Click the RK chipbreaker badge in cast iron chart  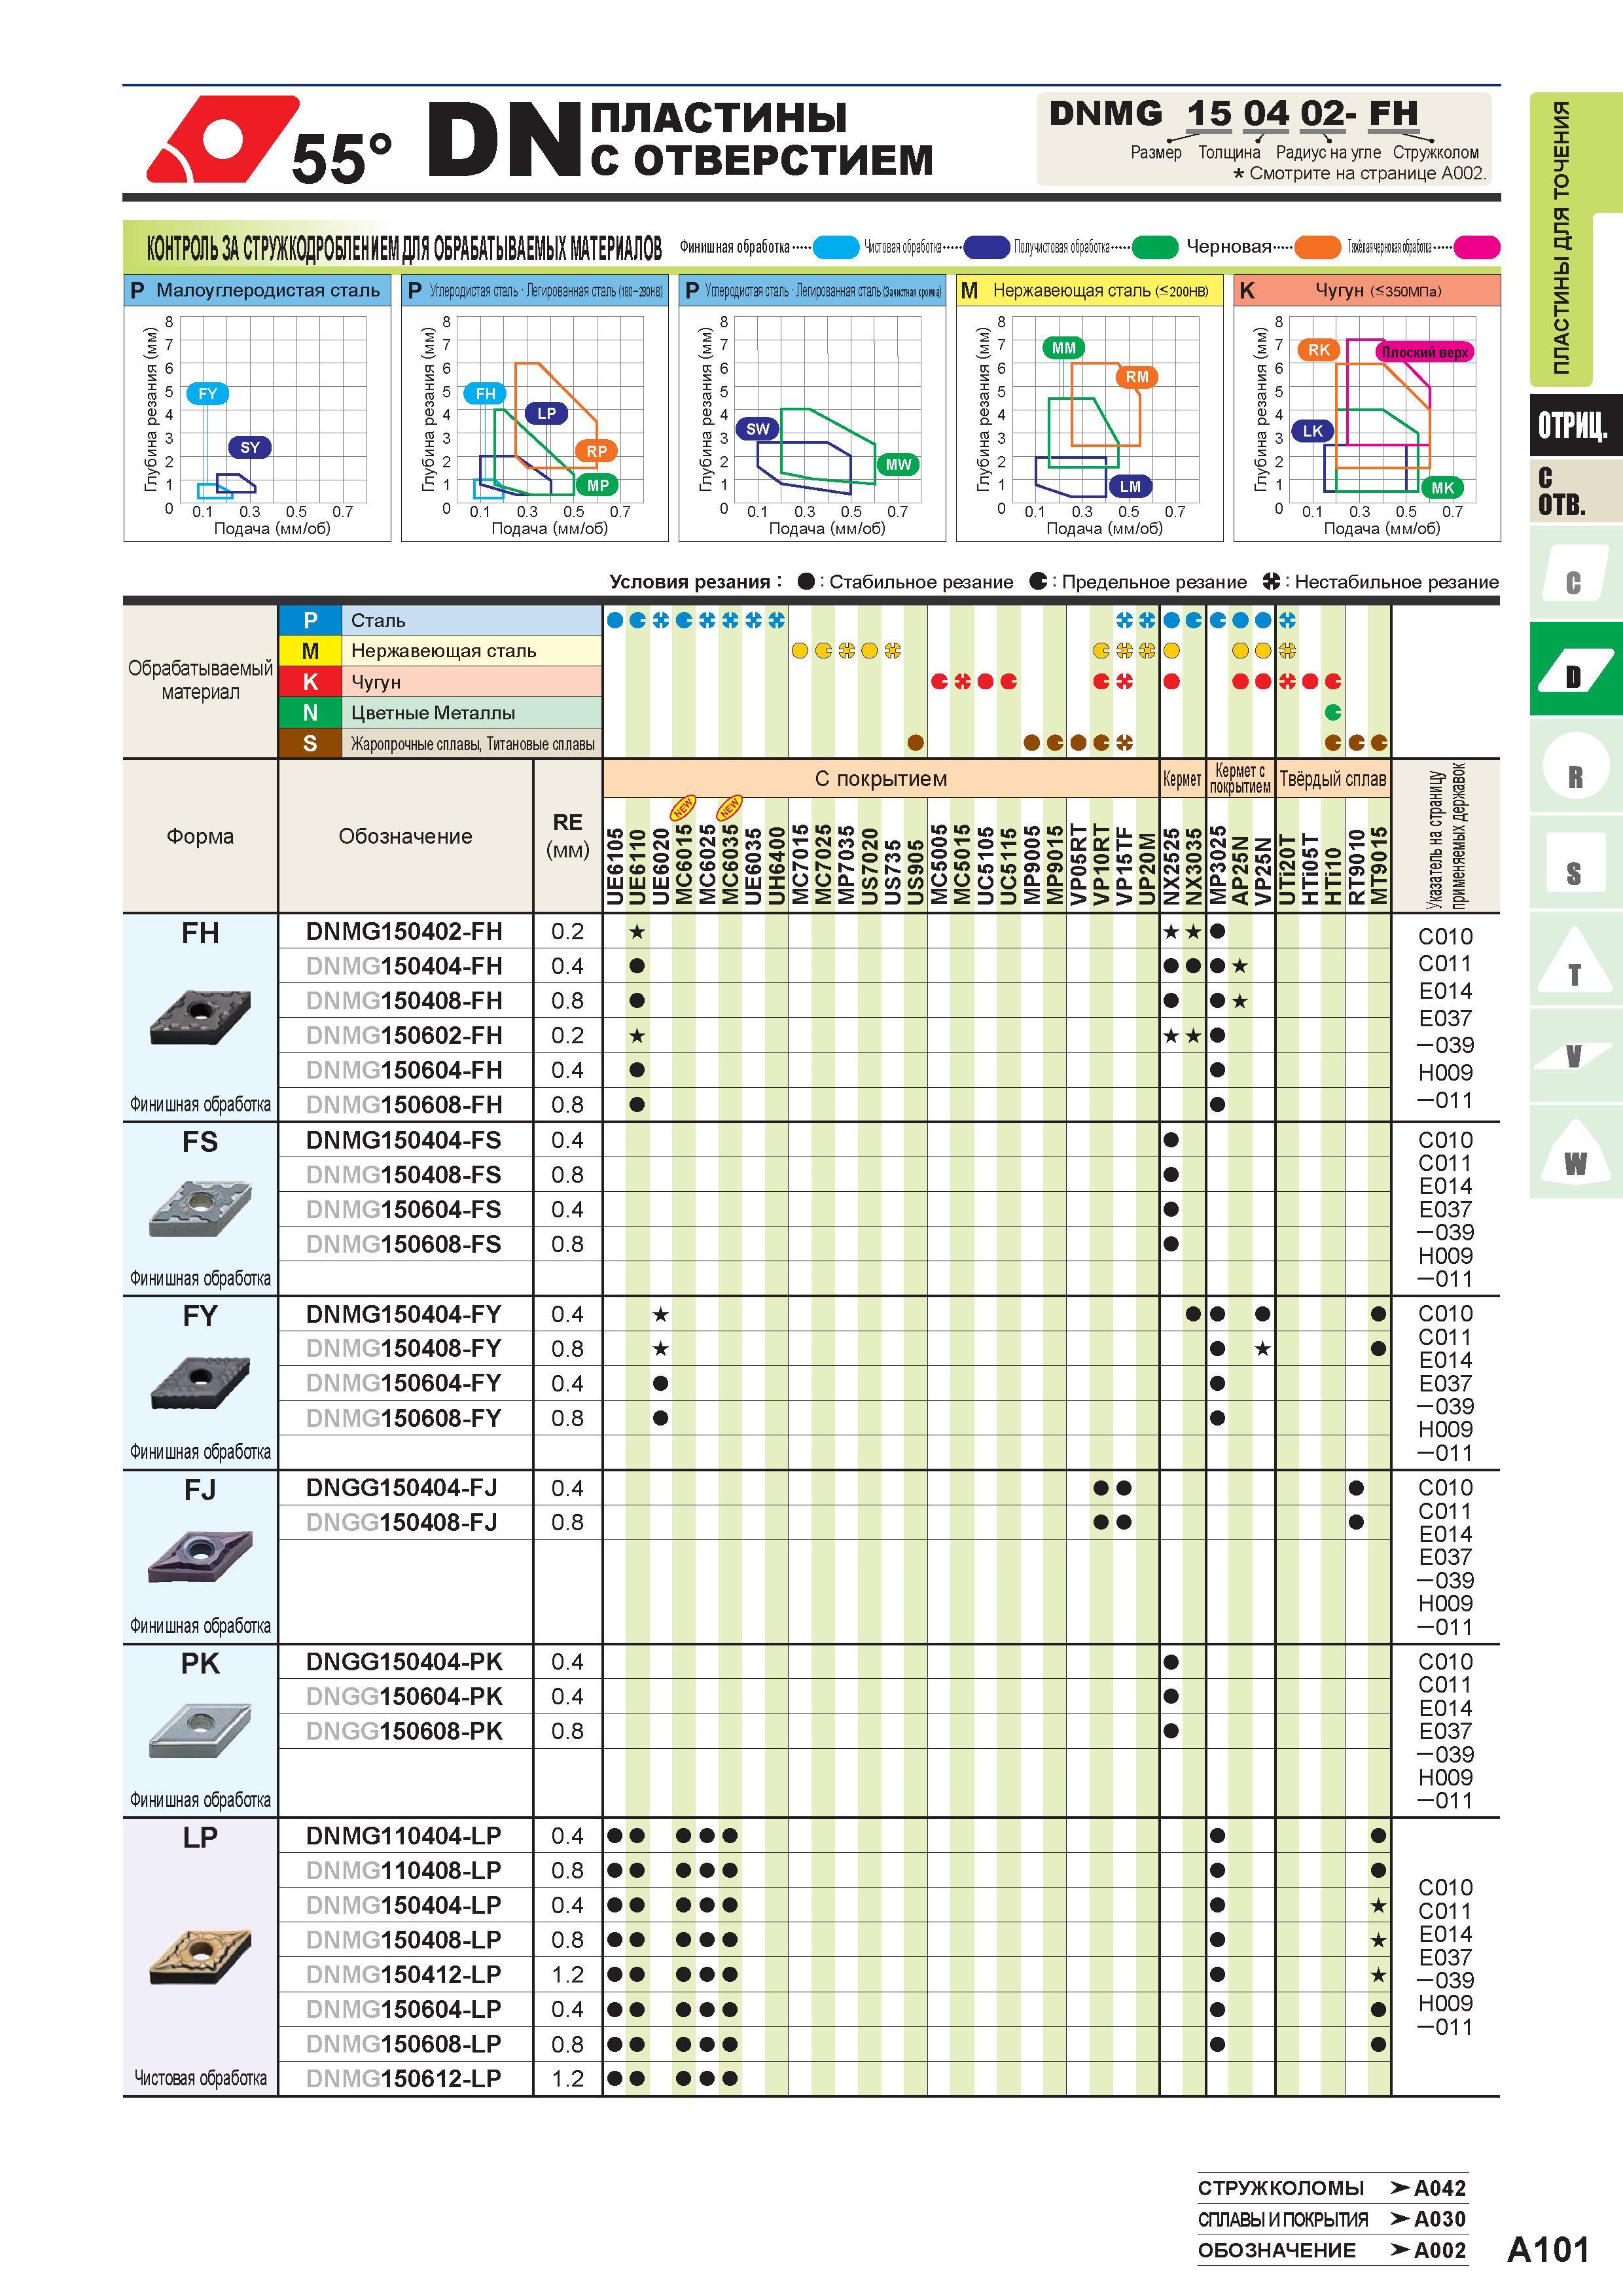(1319, 350)
